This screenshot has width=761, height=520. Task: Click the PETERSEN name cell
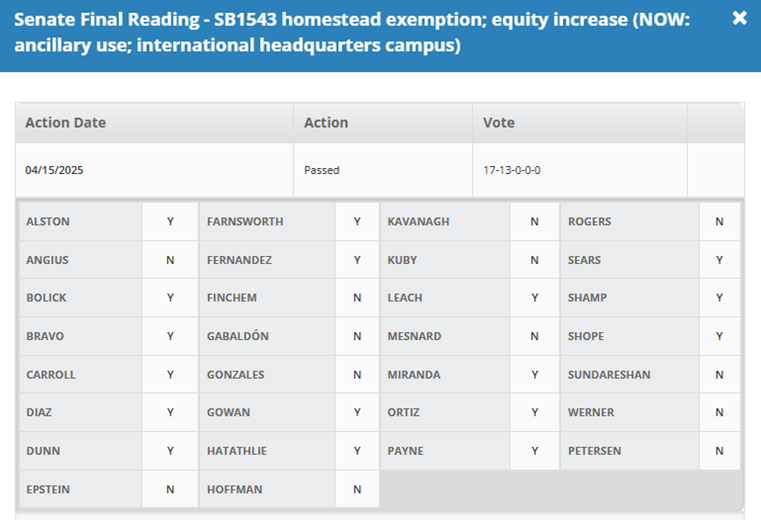(629, 451)
